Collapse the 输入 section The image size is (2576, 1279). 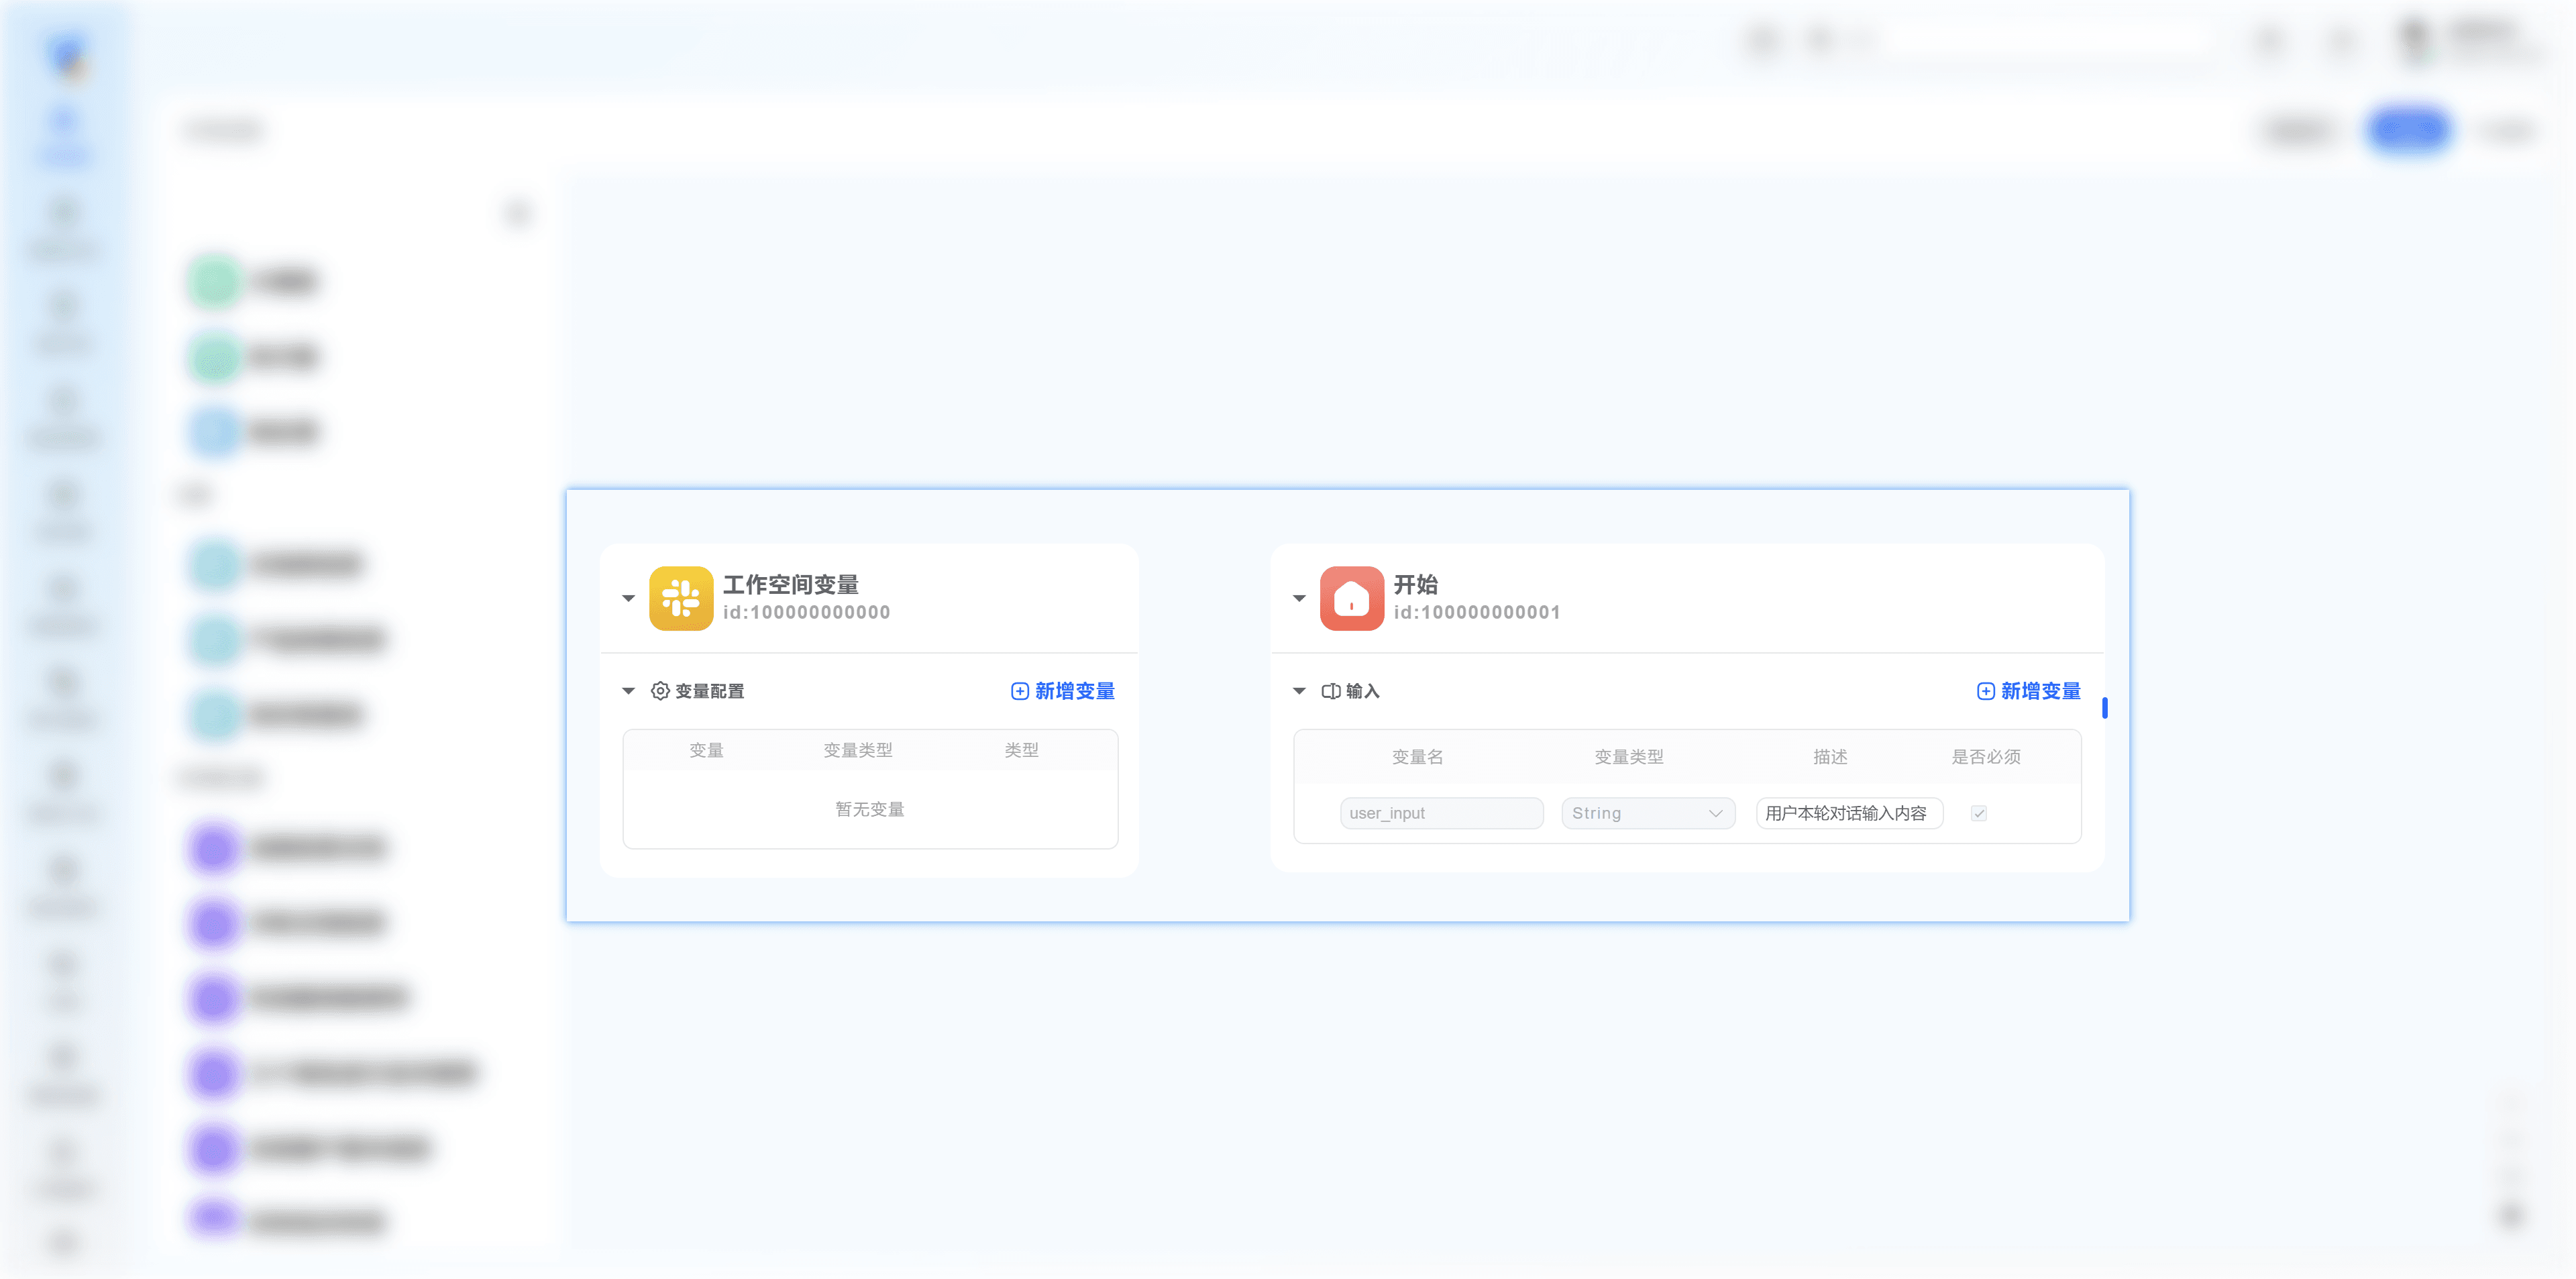tap(1299, 691)
